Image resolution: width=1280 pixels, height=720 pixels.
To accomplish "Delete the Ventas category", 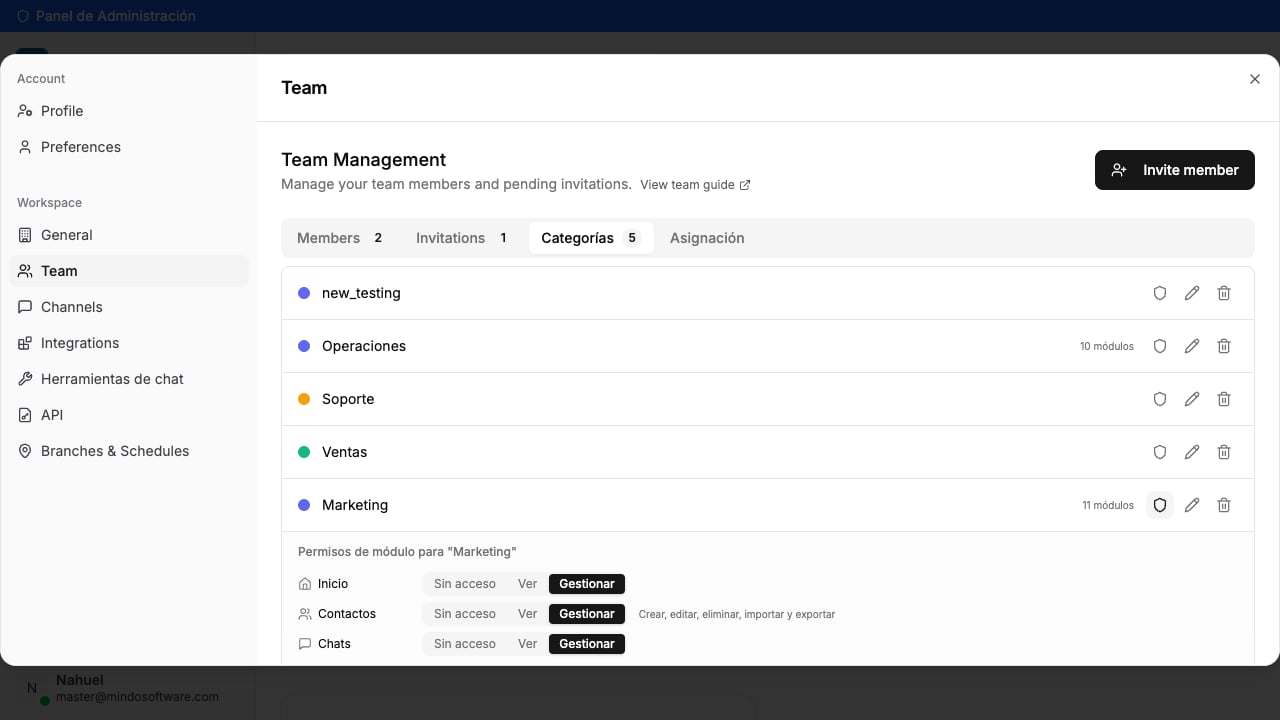I will pyautogui.click(x=1224, y=452).
